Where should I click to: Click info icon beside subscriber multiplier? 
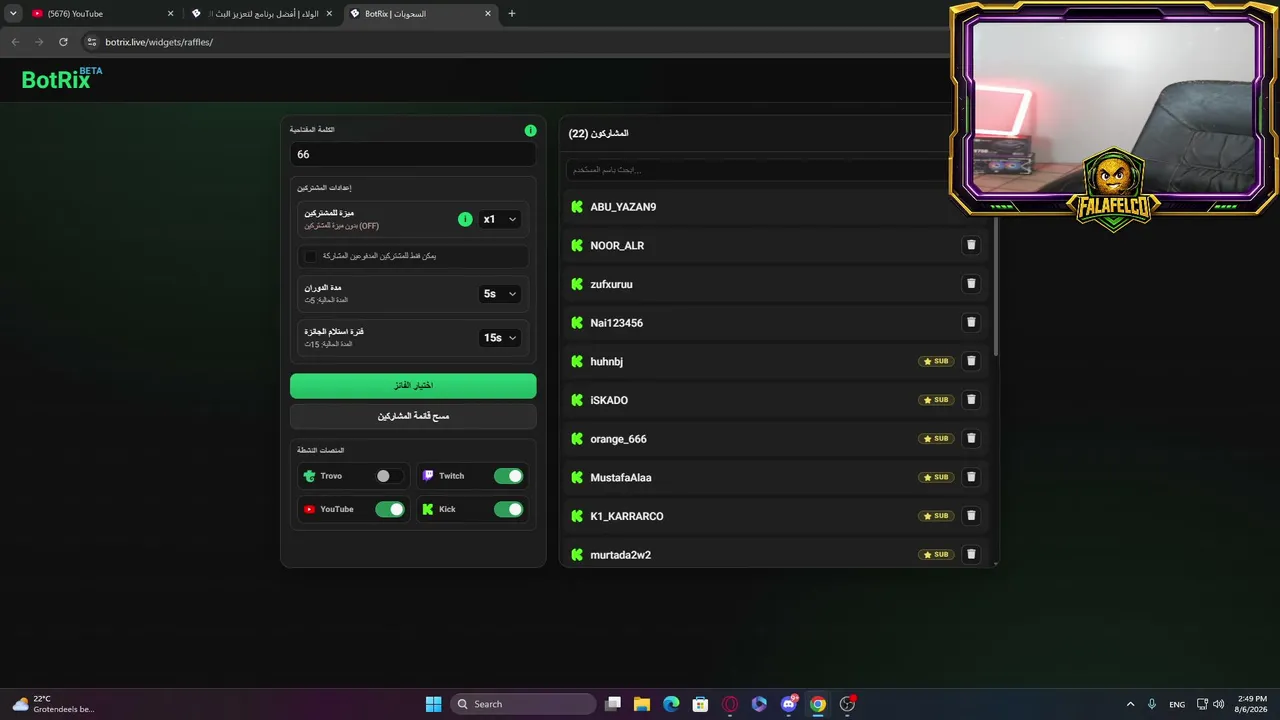pos(465,219)
